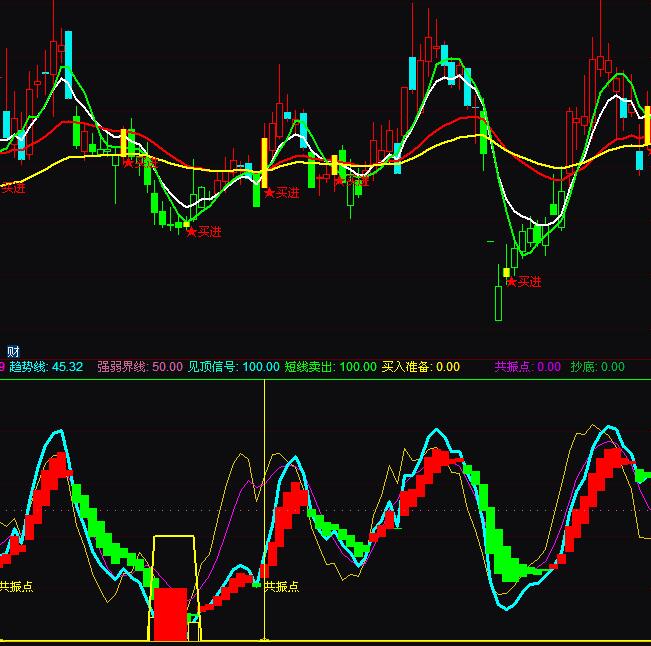Screen dimensions: 651x646
Task: Click the 财 icon above the indicator panel
Action: tap(13, 351)
